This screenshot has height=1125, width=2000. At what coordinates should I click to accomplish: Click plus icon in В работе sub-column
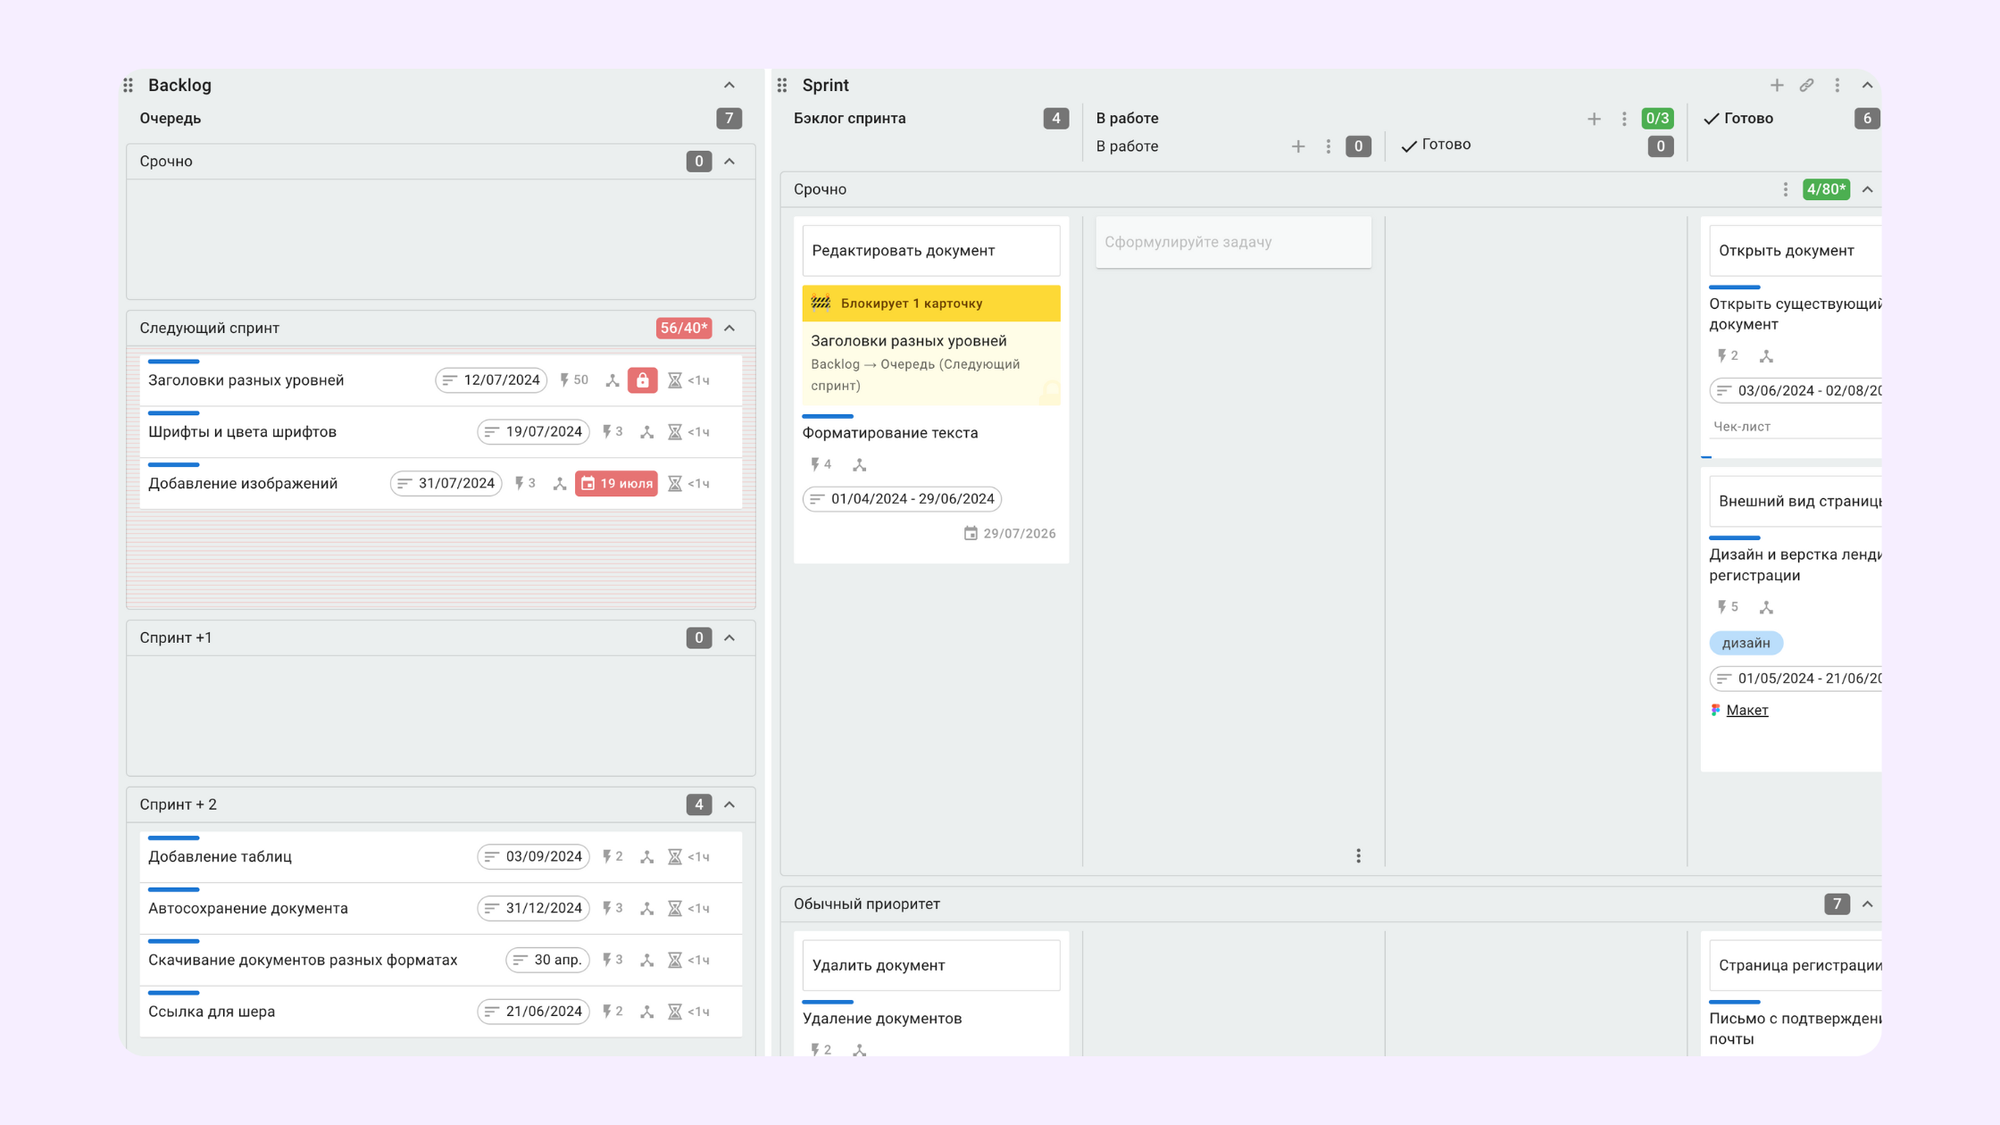point(1298,146)
